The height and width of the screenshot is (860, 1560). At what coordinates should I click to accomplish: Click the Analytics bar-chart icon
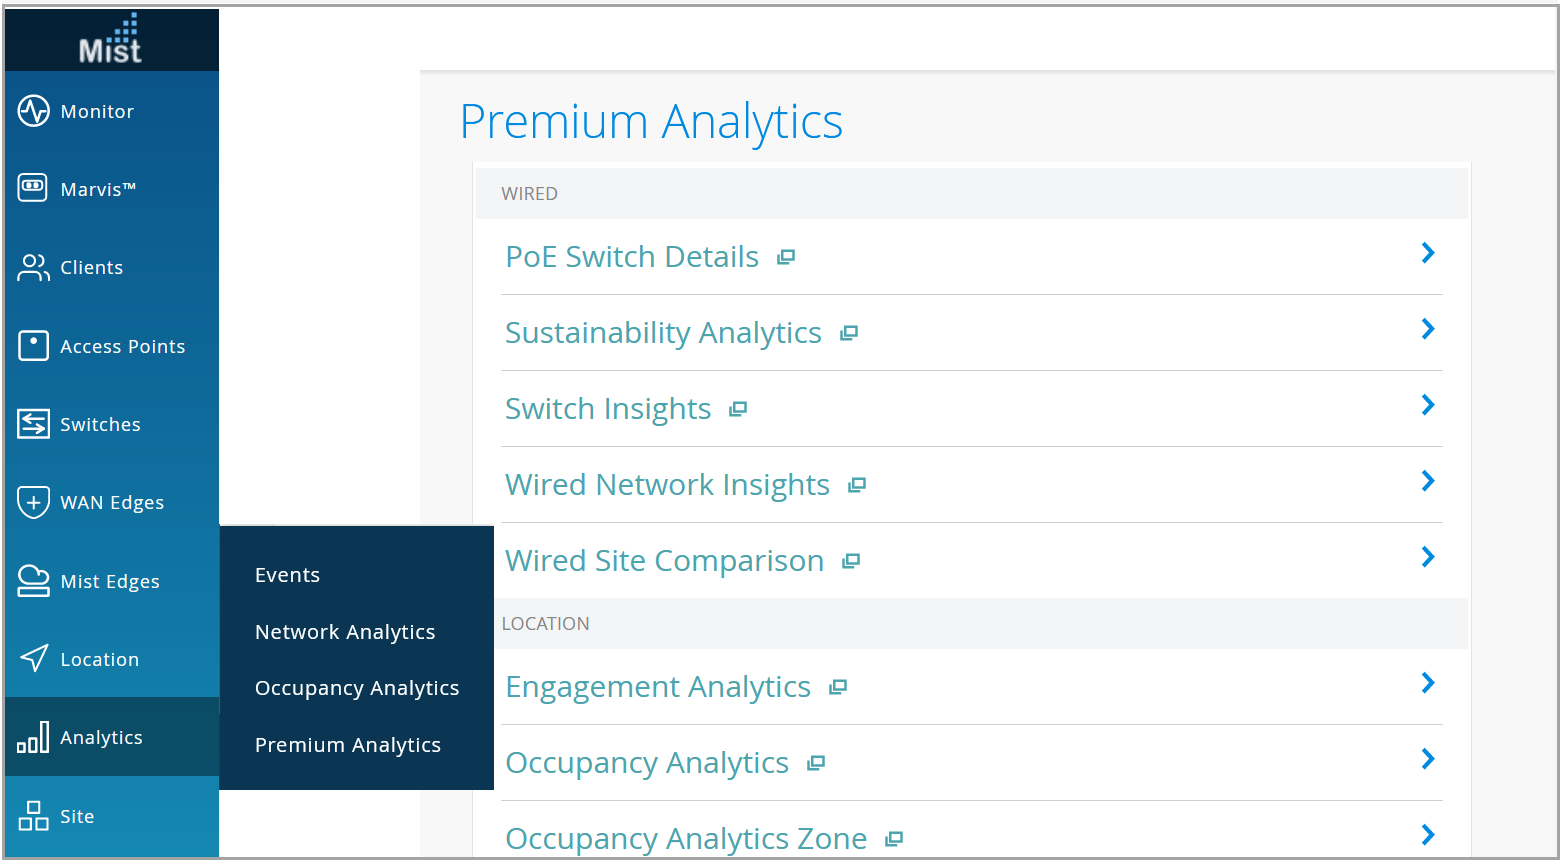(33, 738)
